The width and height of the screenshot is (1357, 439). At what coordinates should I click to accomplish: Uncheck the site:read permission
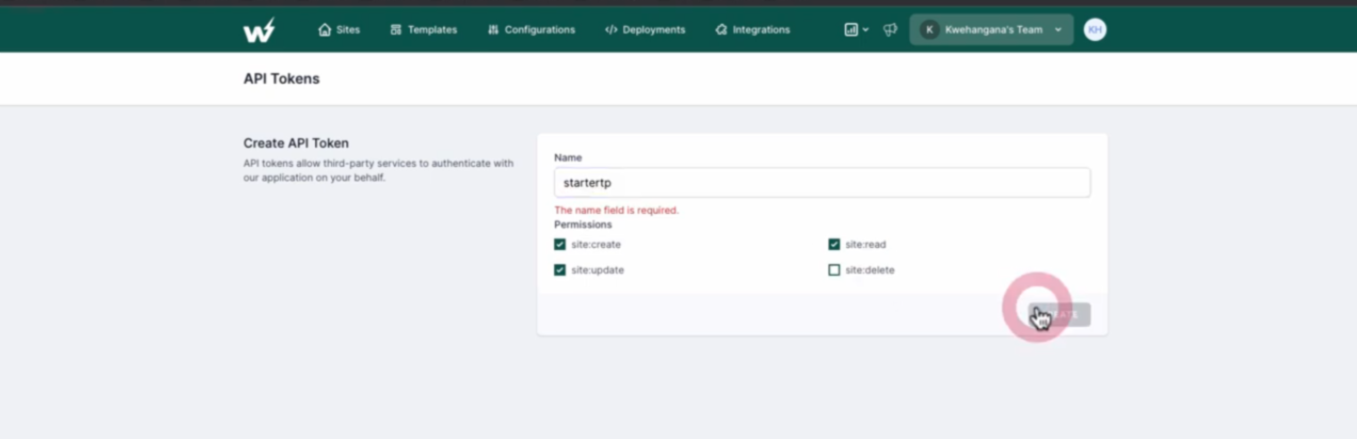[x=834, y=244]
